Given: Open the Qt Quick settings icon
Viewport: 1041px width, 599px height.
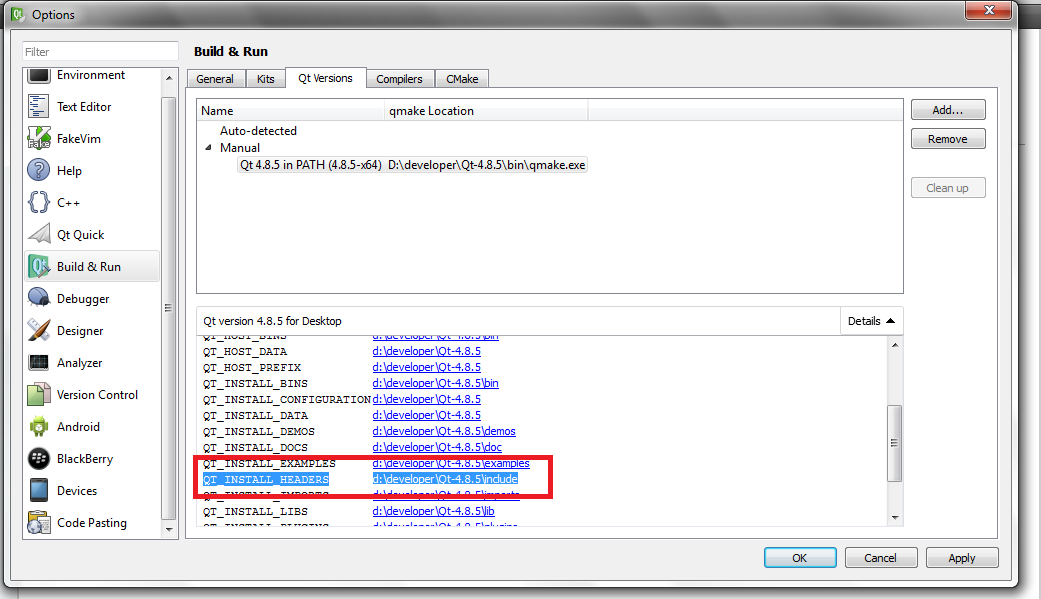Looking at the screenshot, I should (x=39, y=234).
